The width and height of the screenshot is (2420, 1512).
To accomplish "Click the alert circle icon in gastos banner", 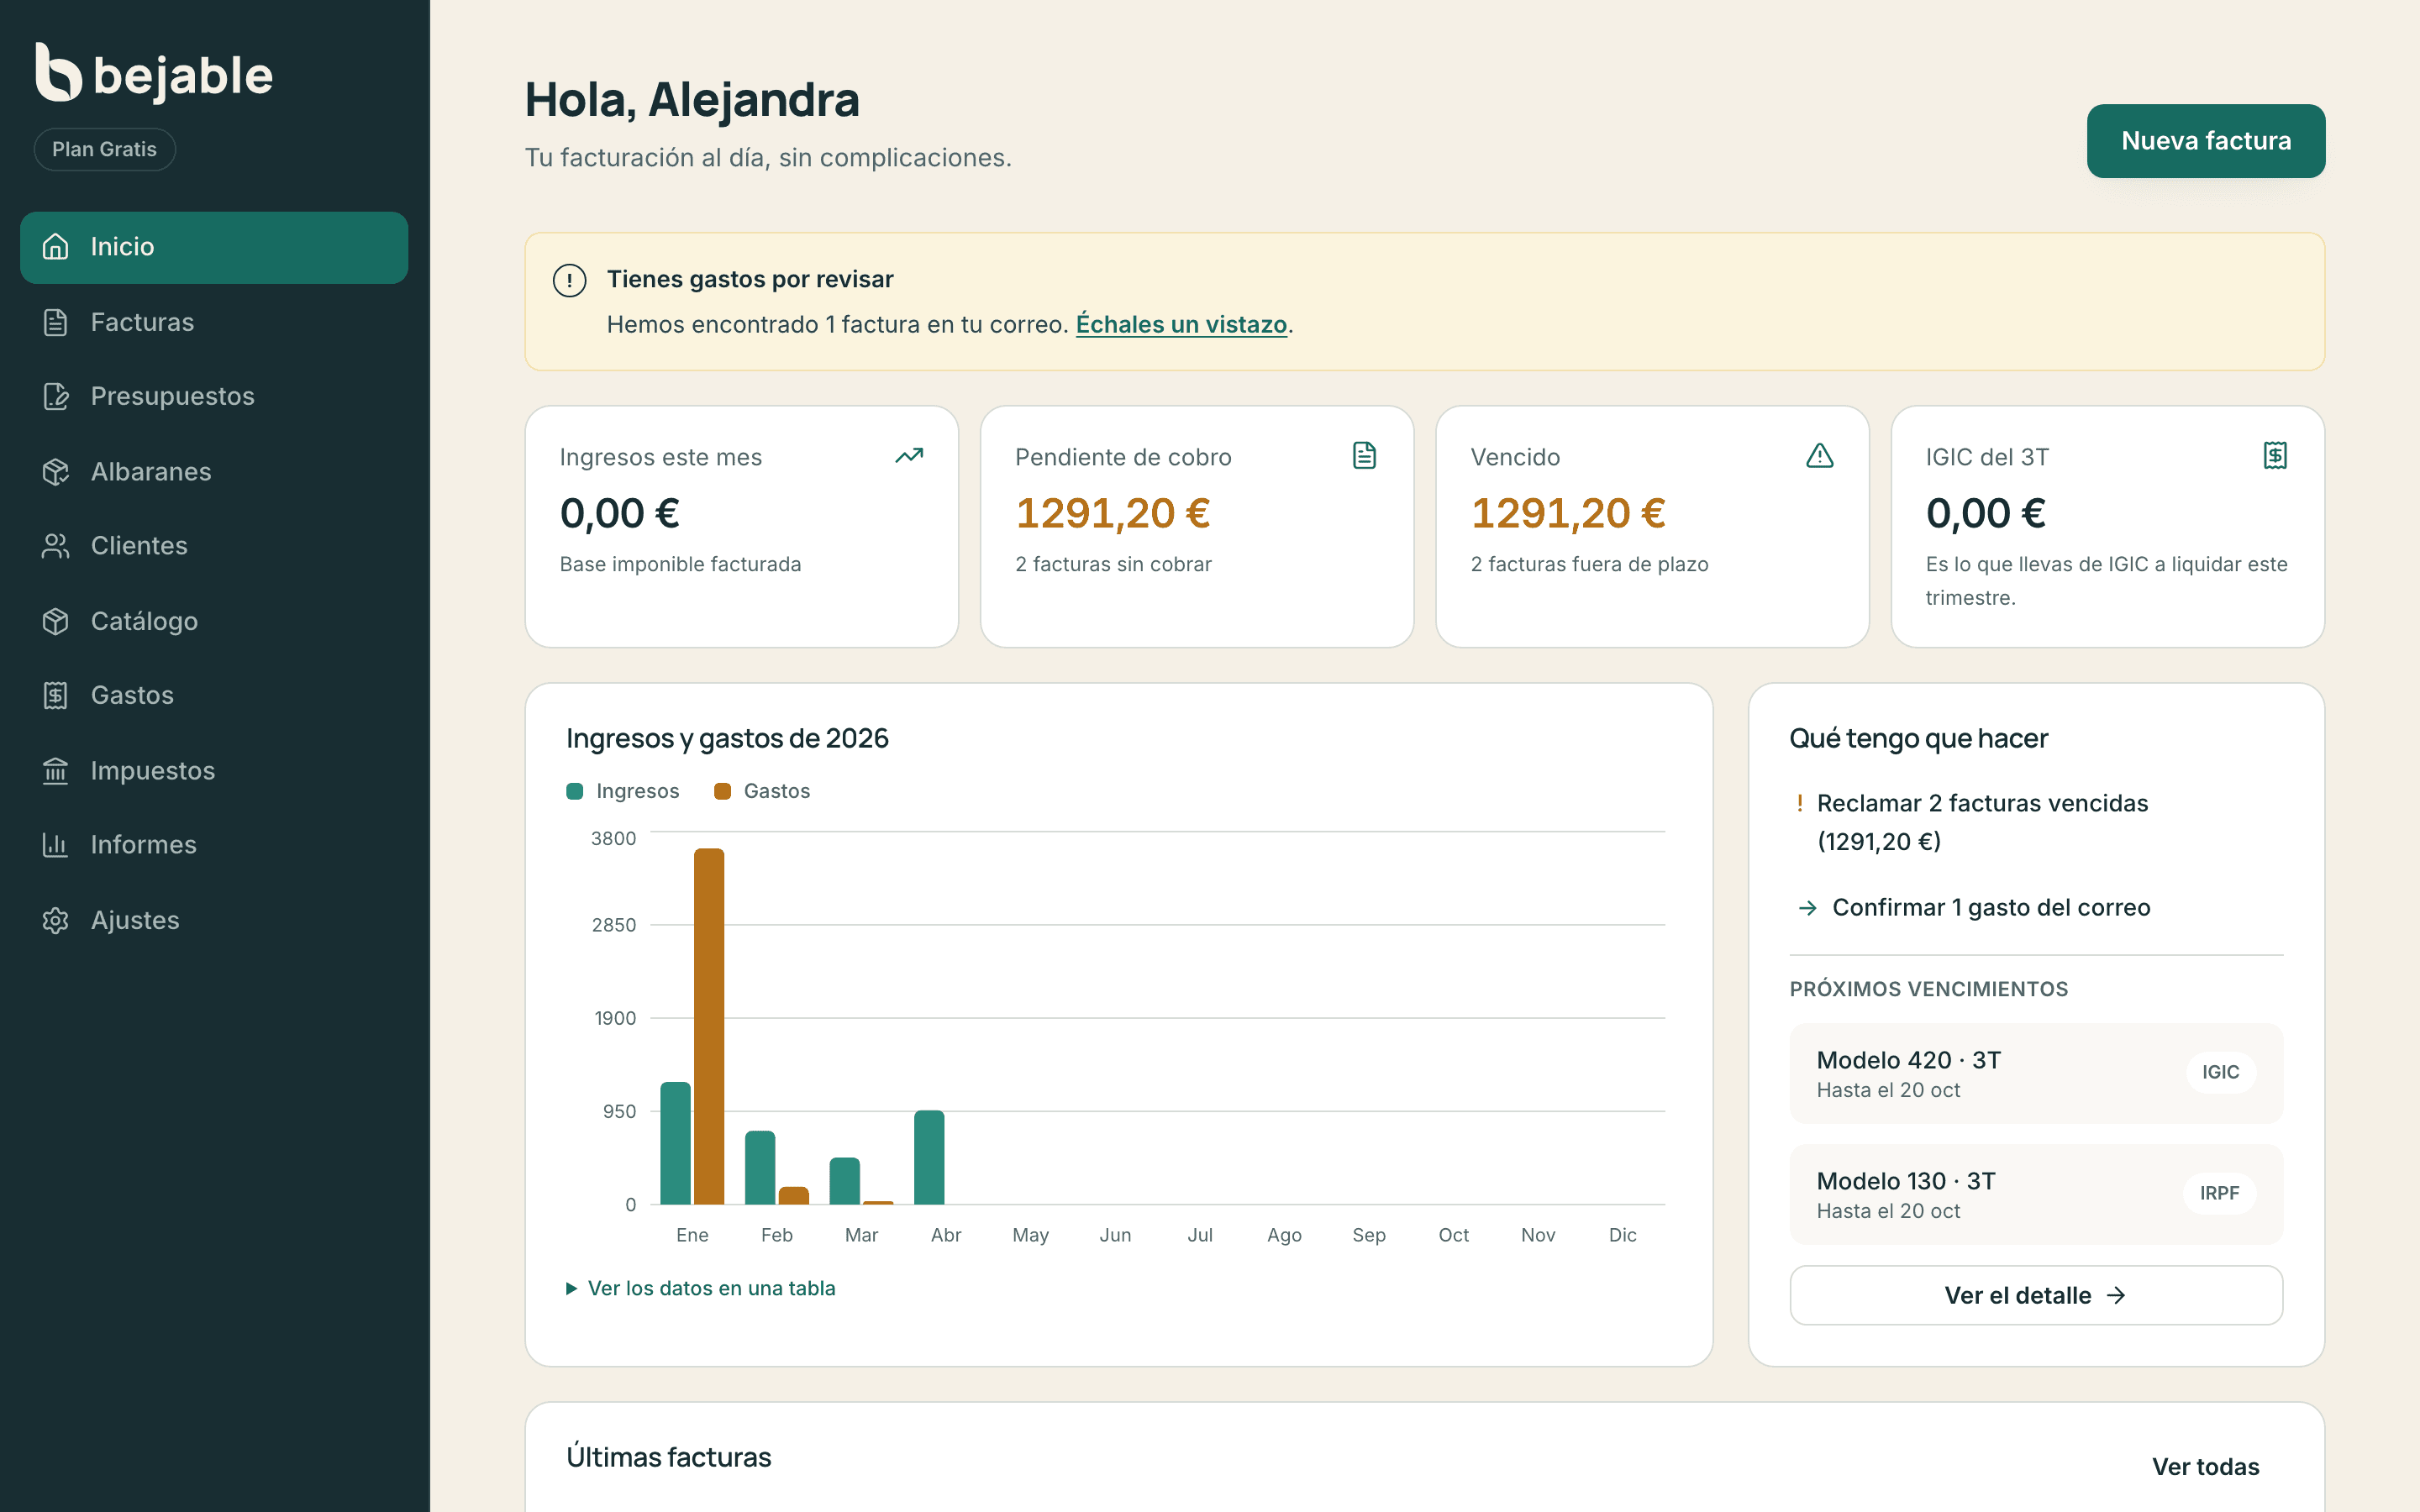I will [570, 281].
